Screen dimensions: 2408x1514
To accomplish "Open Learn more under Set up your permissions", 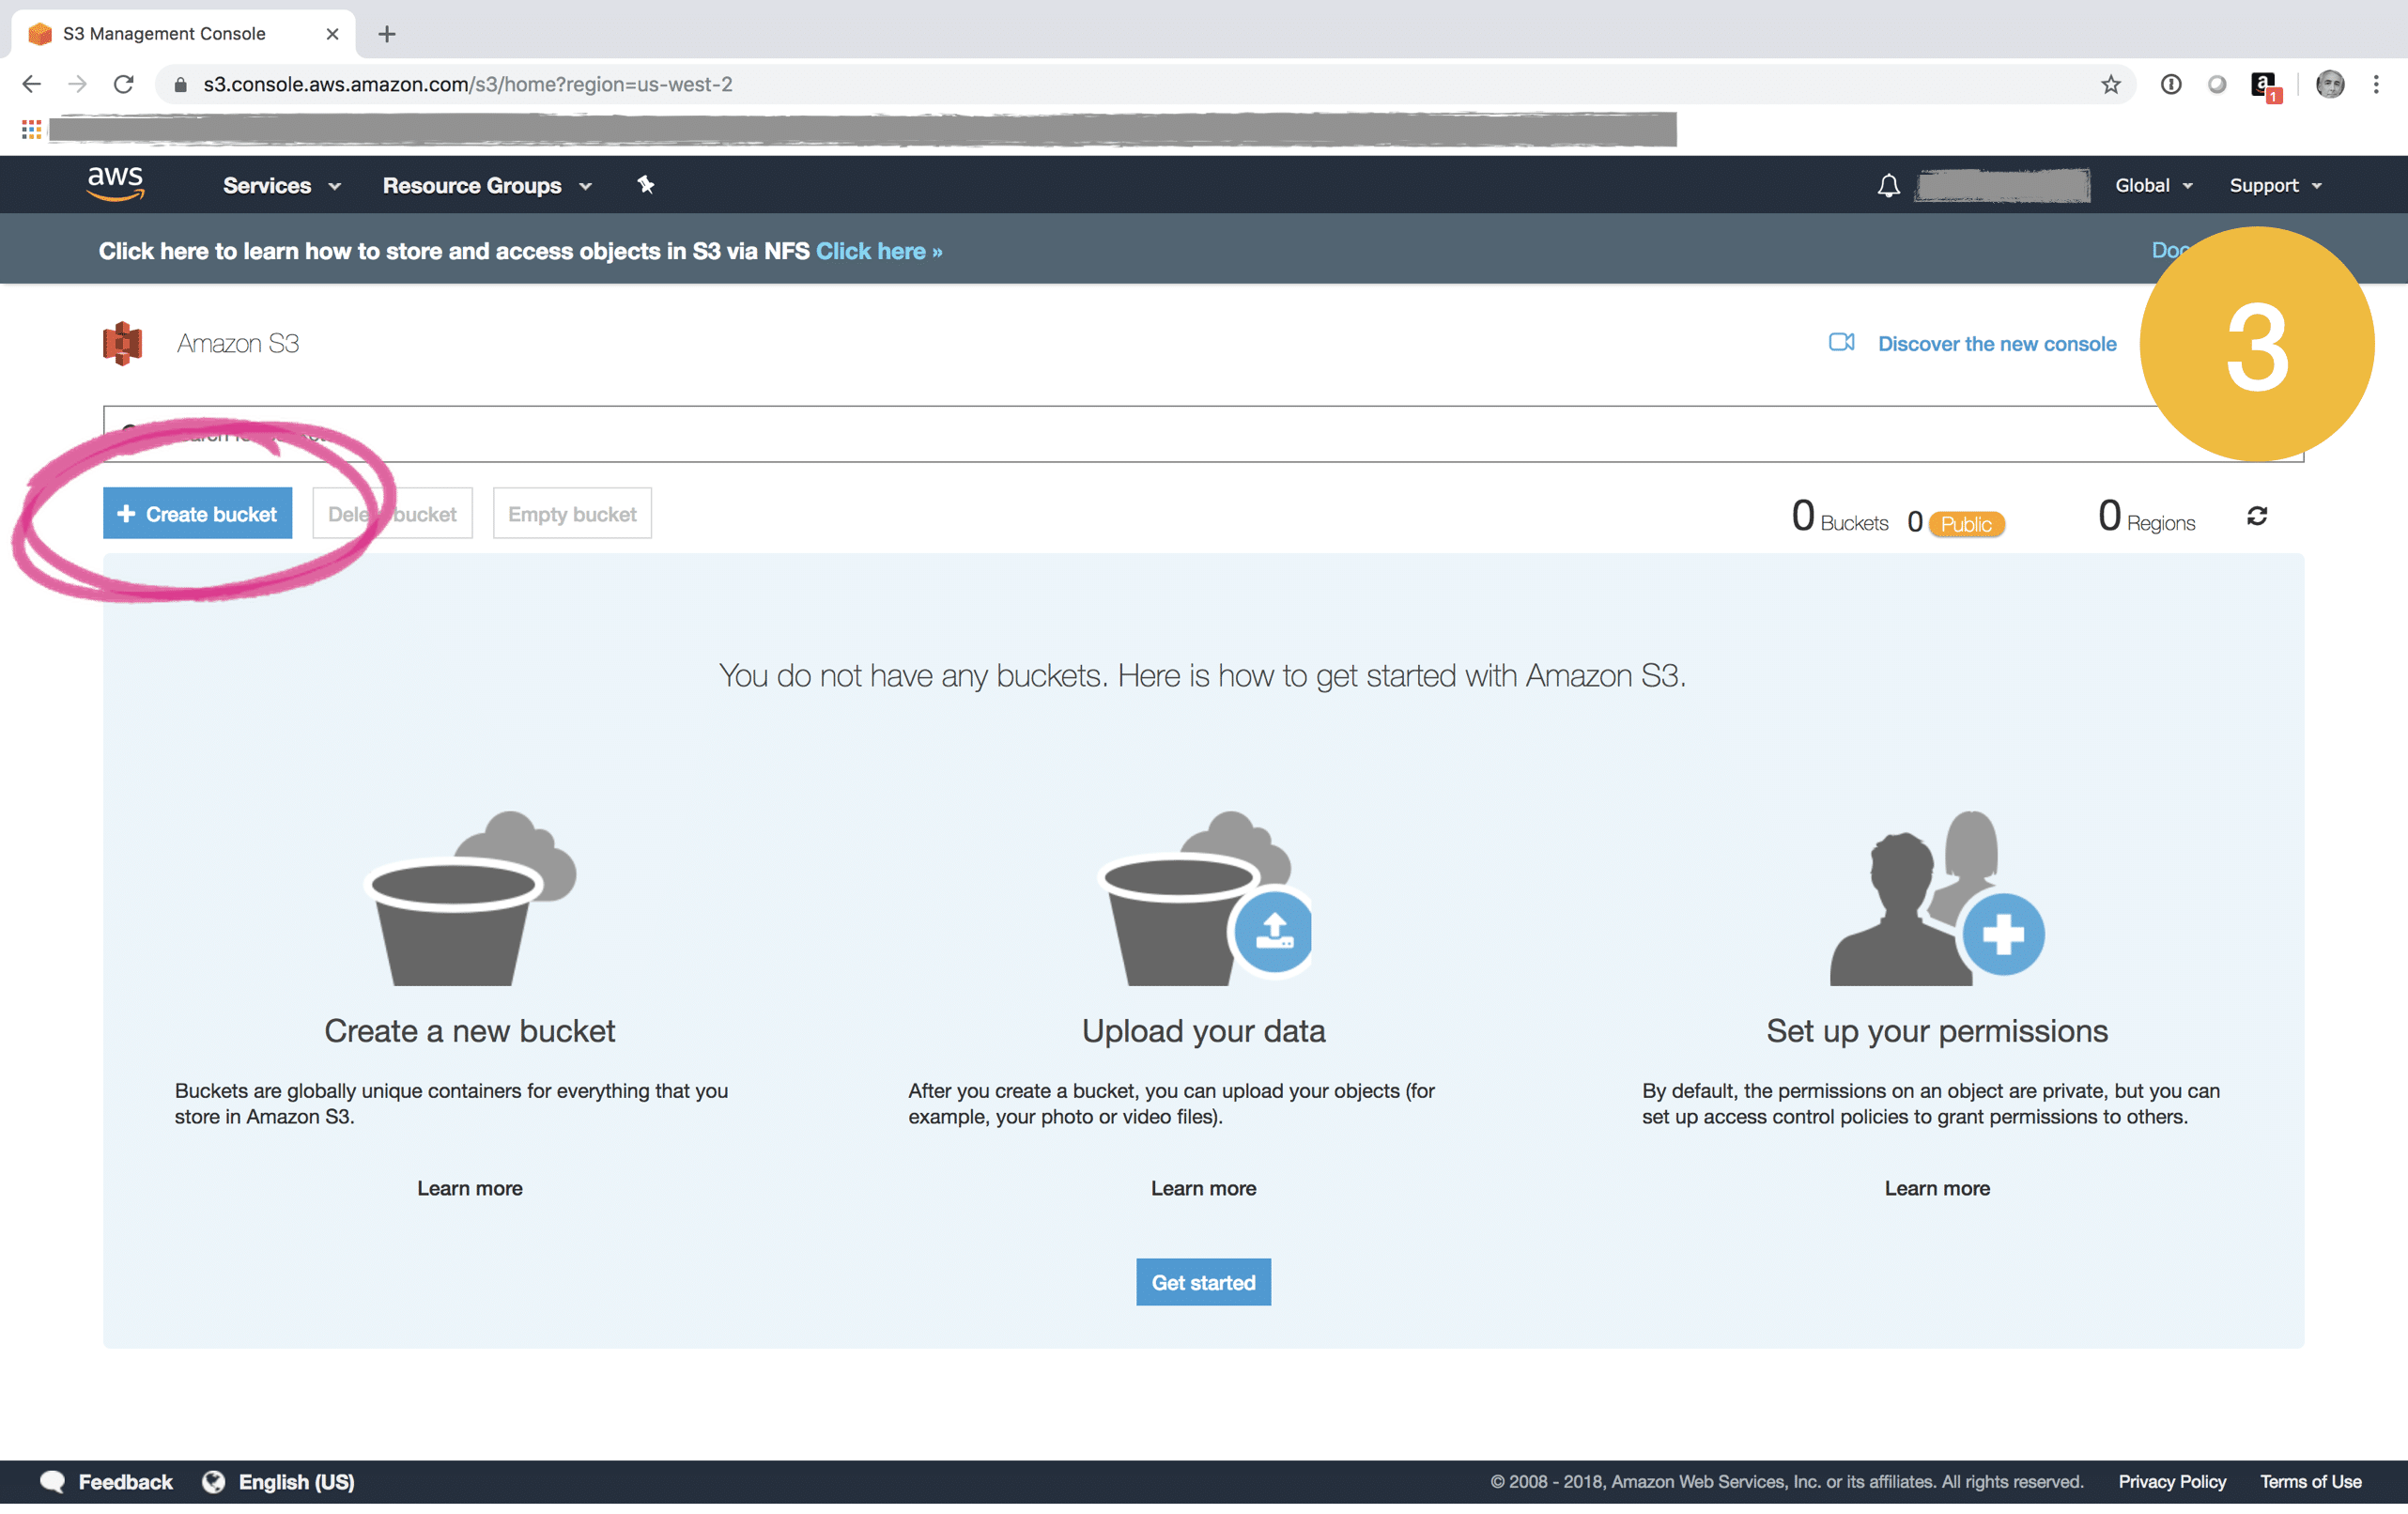I will (1937, 1188).
